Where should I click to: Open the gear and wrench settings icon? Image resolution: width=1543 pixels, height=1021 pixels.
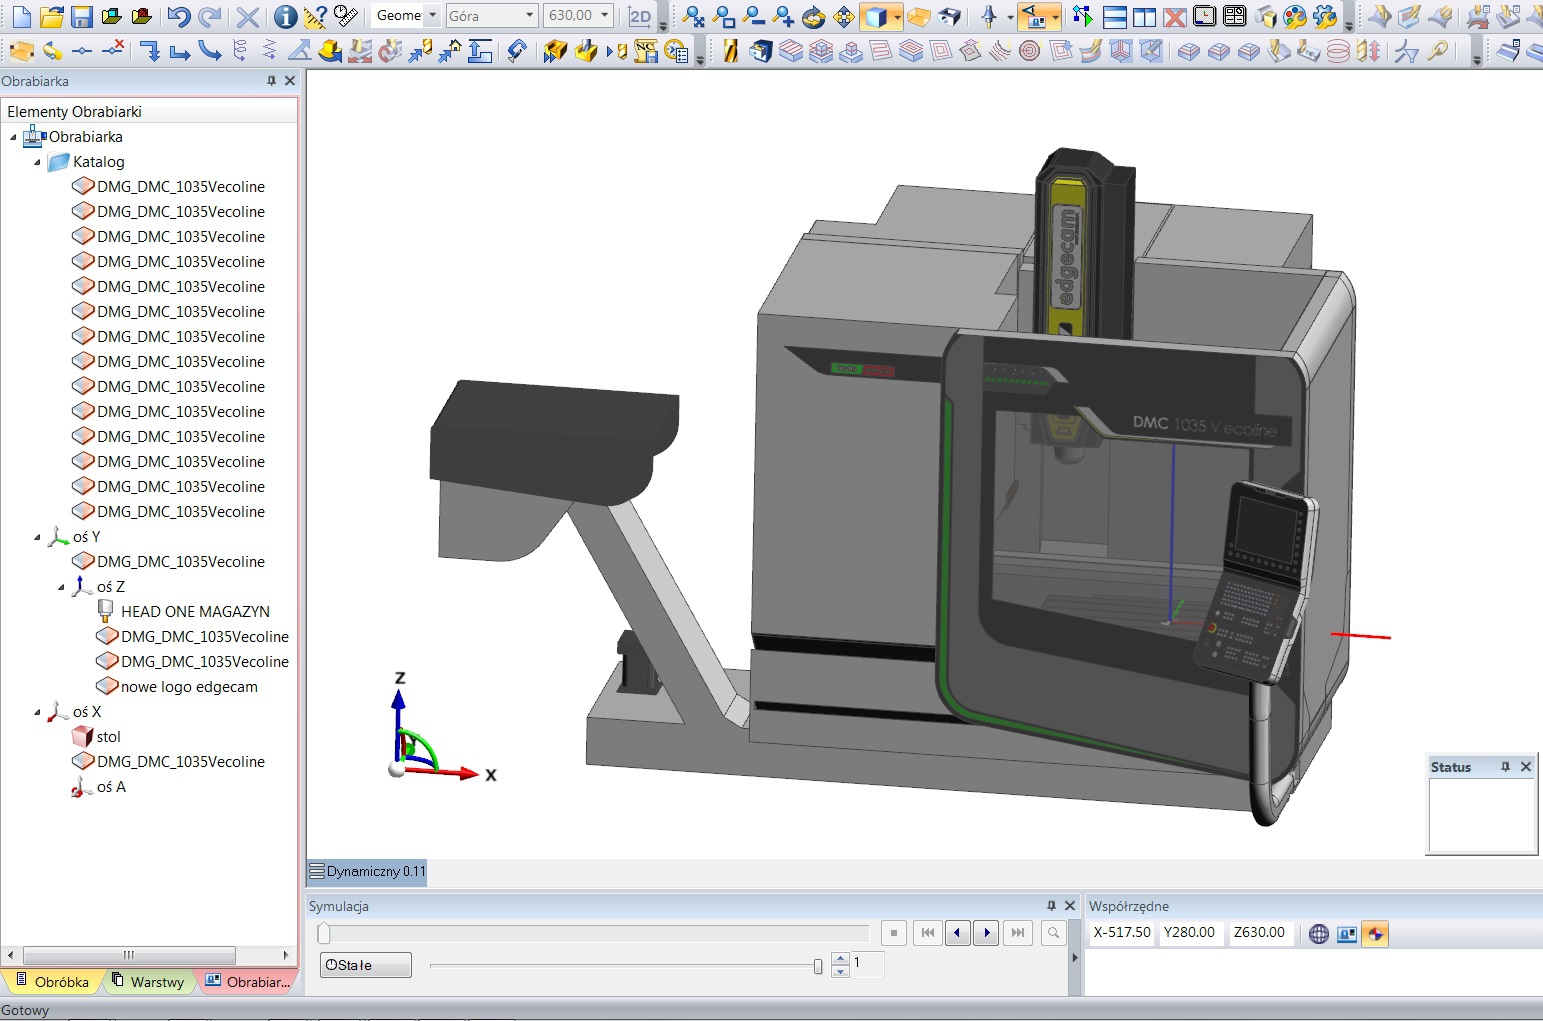1325,16
